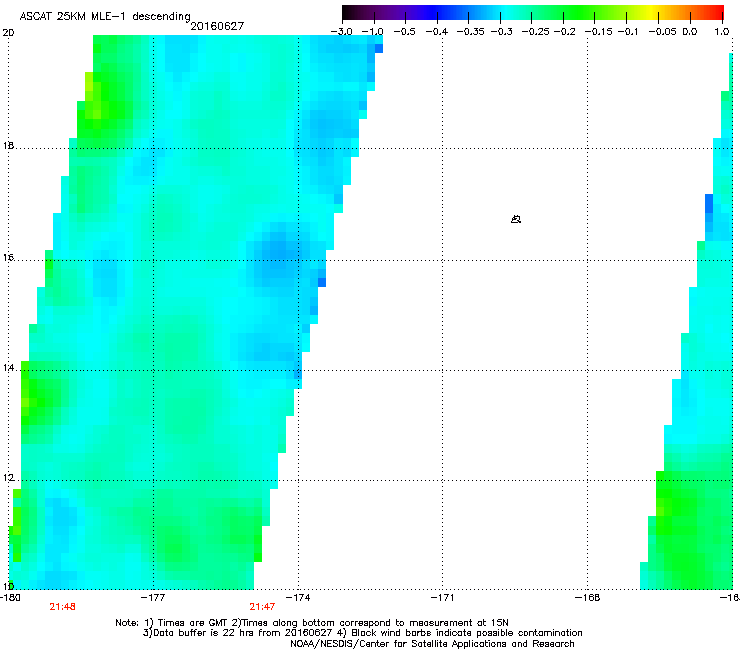Click the red time label 21:48
Viewport: 740px width, 650px height.
coord(62,607)
